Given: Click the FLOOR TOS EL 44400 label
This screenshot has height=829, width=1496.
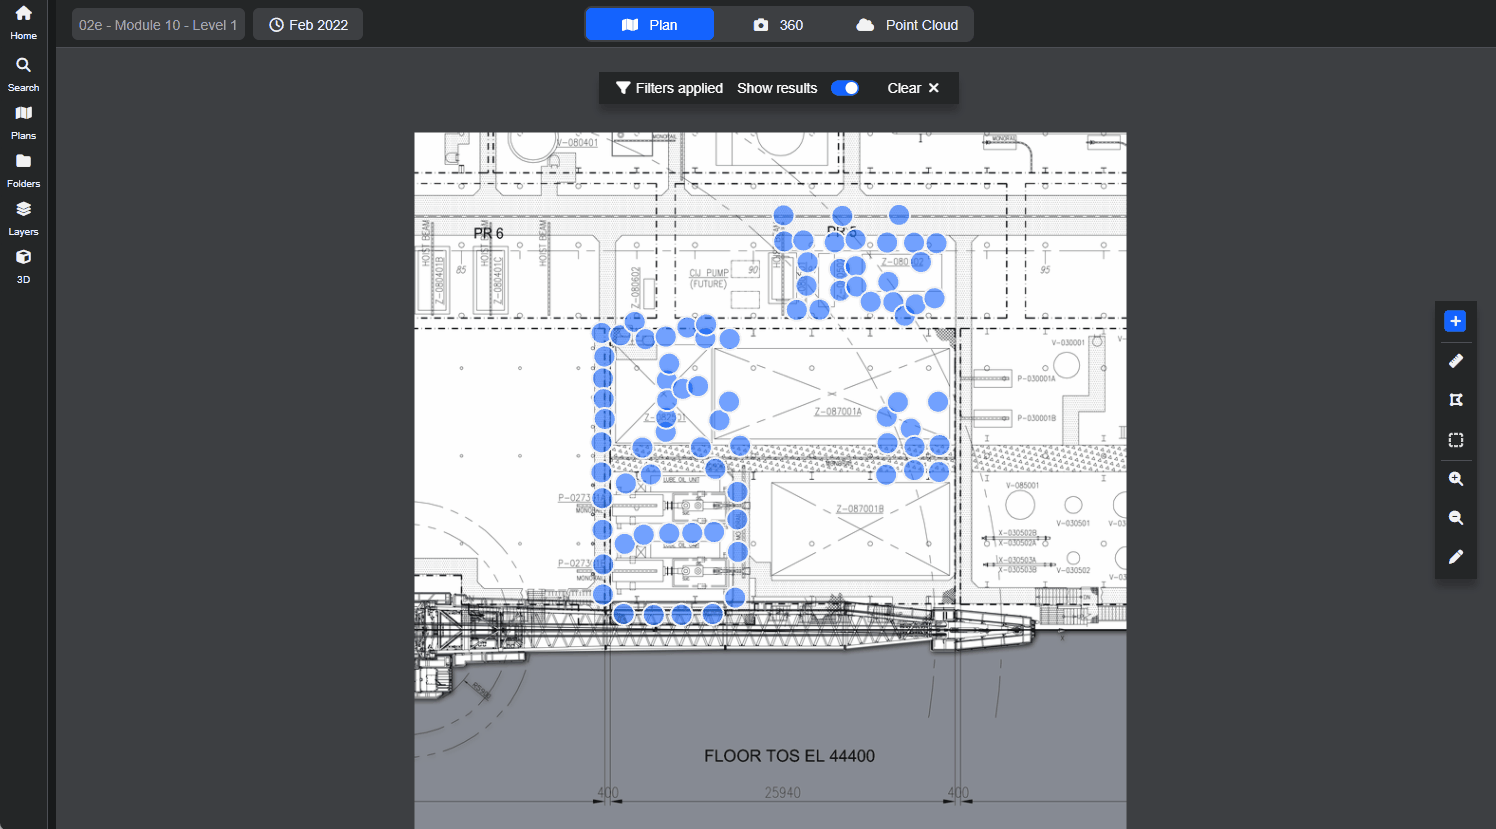Looking at the screenshot, I should [789, 756].
